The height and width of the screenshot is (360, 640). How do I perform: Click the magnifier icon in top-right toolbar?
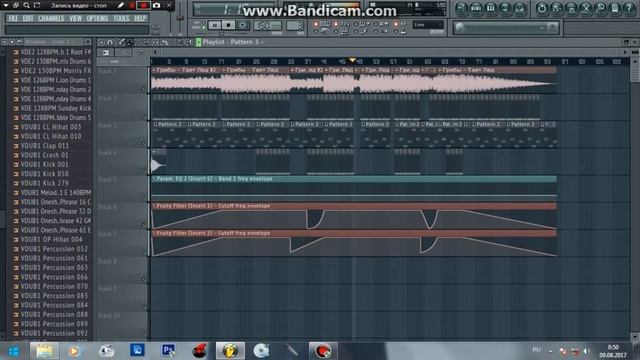pos(600,8)
